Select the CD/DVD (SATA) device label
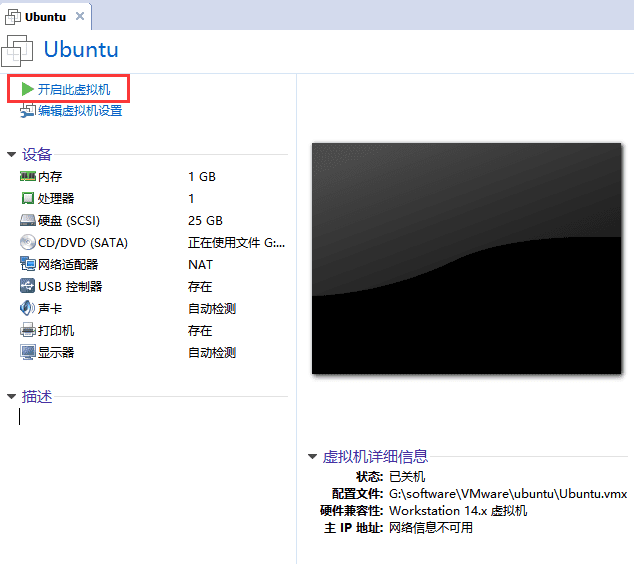This screenshot has width=634, height=564. (x=83, y=243)
